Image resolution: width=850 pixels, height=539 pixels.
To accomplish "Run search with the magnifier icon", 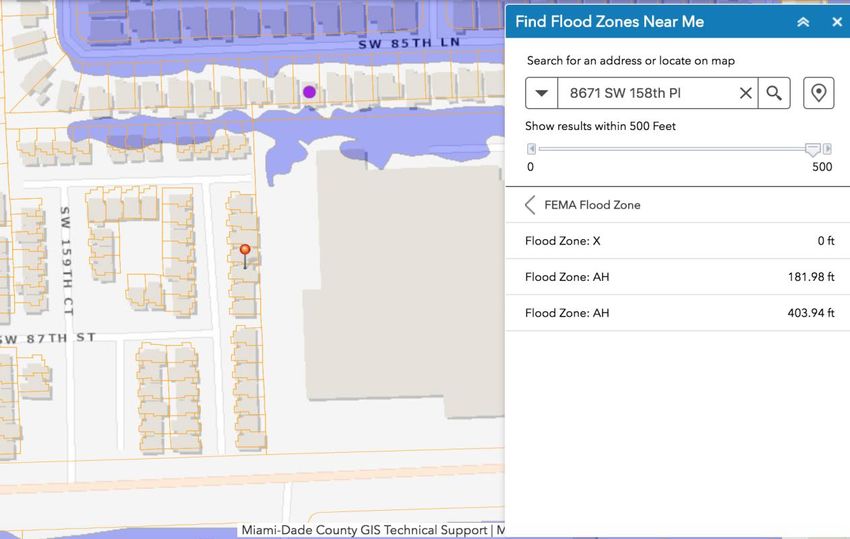I will point(774,93).
